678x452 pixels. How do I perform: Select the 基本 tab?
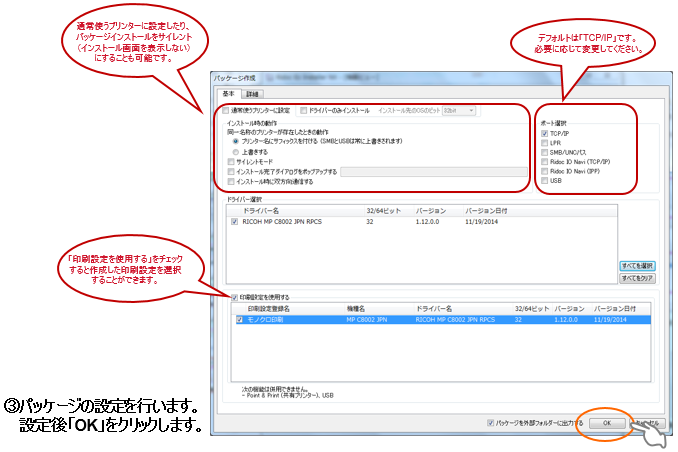click(227, 93)
